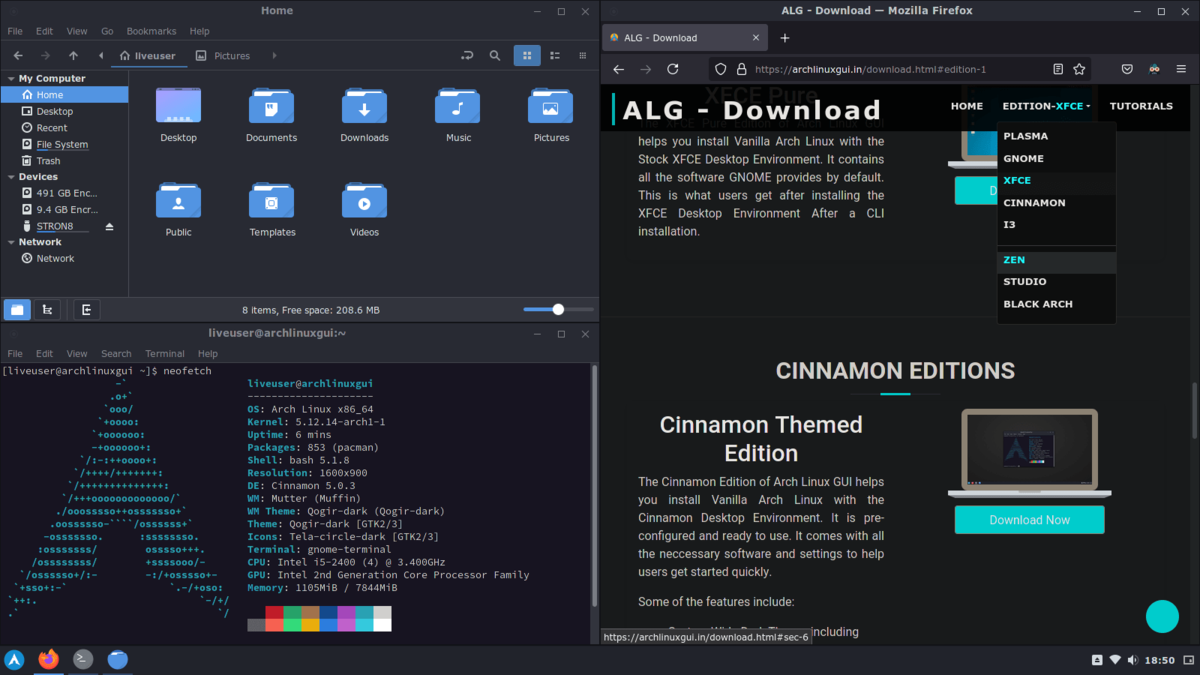Collapse Devices section in sidebar
This screenshot has width=1200, height=675.
[x=10, y=177]
